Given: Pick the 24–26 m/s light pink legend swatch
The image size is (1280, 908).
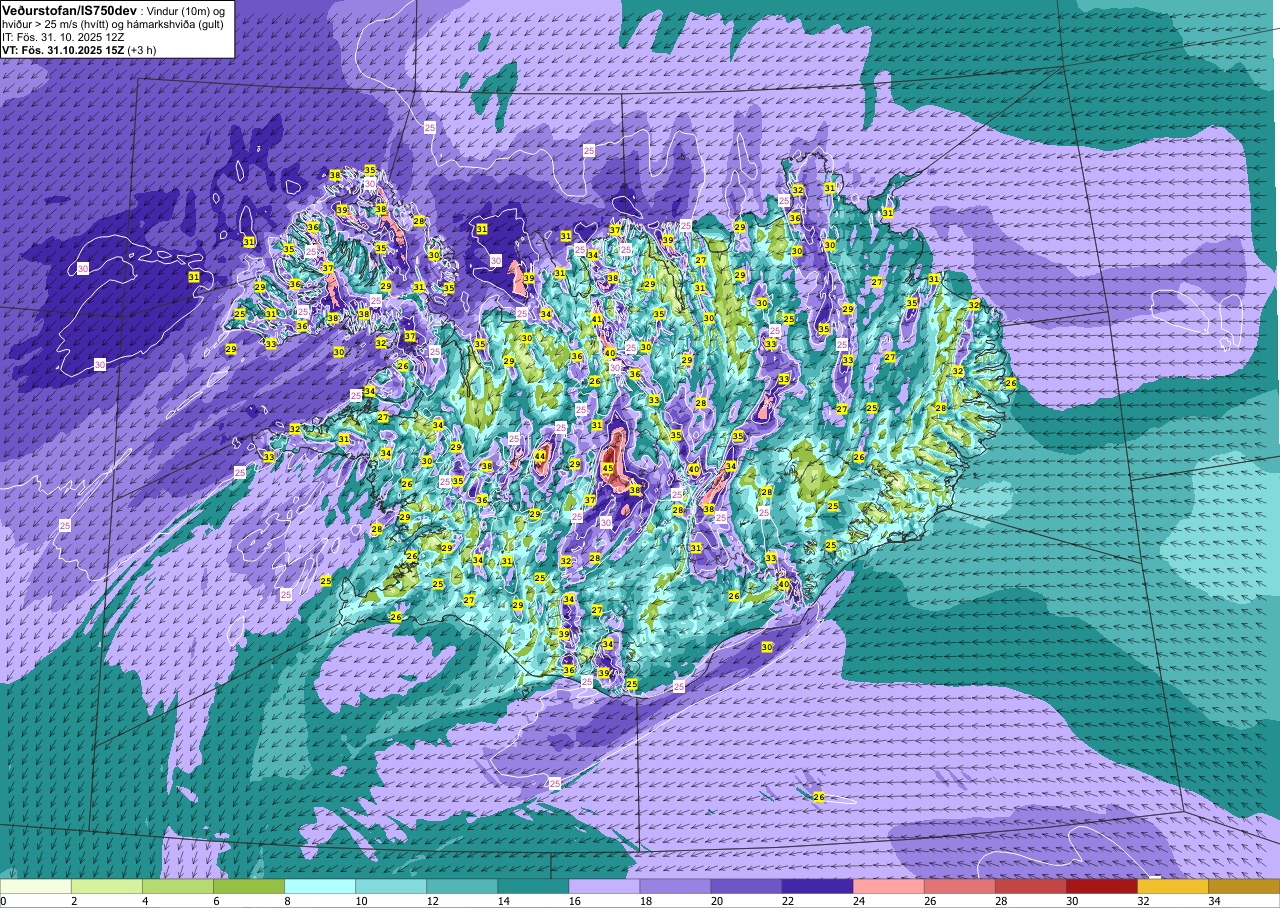Looking at the screenshot, I should (888, 886).
